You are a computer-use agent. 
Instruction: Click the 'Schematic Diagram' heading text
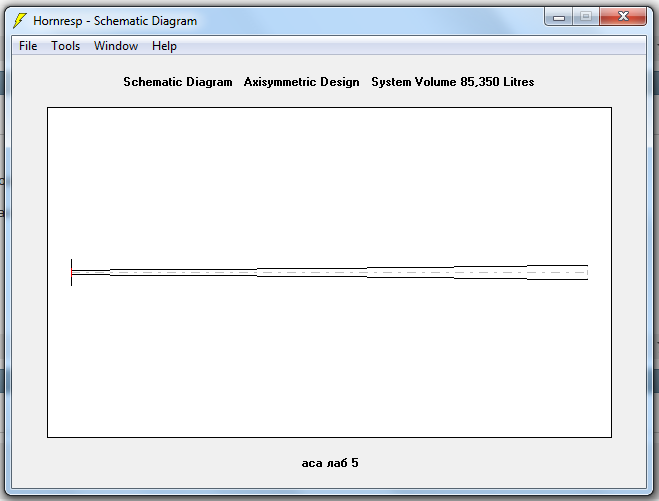click(178, 82)
